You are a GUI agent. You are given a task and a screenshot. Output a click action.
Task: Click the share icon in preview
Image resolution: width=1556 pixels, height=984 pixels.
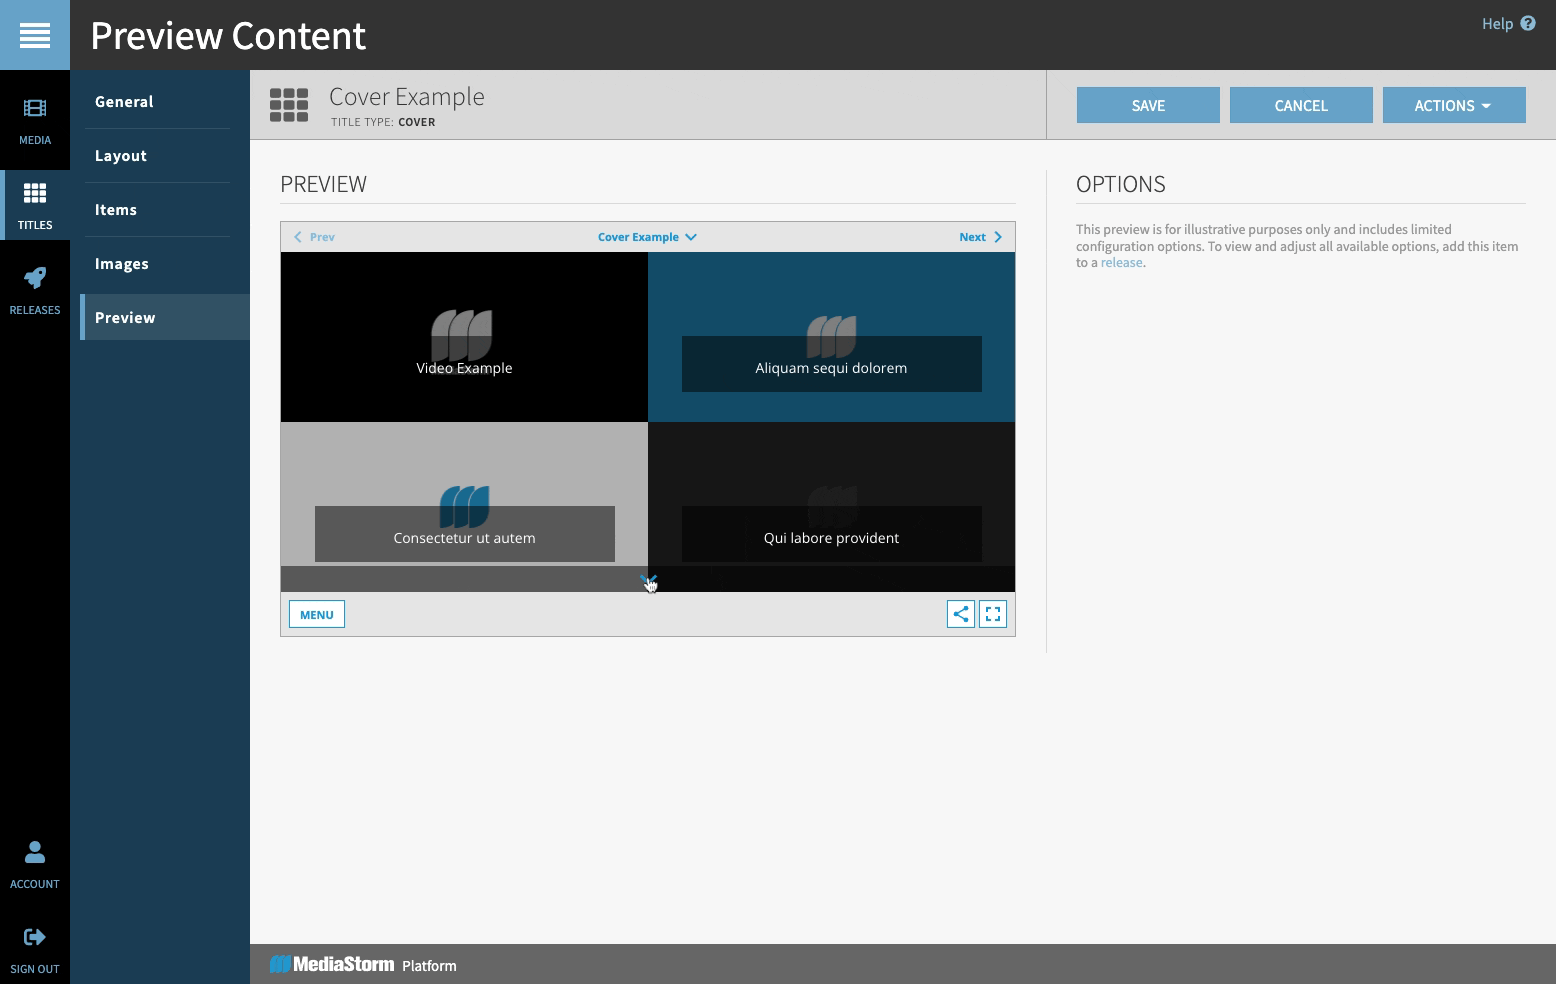point(960,614)
